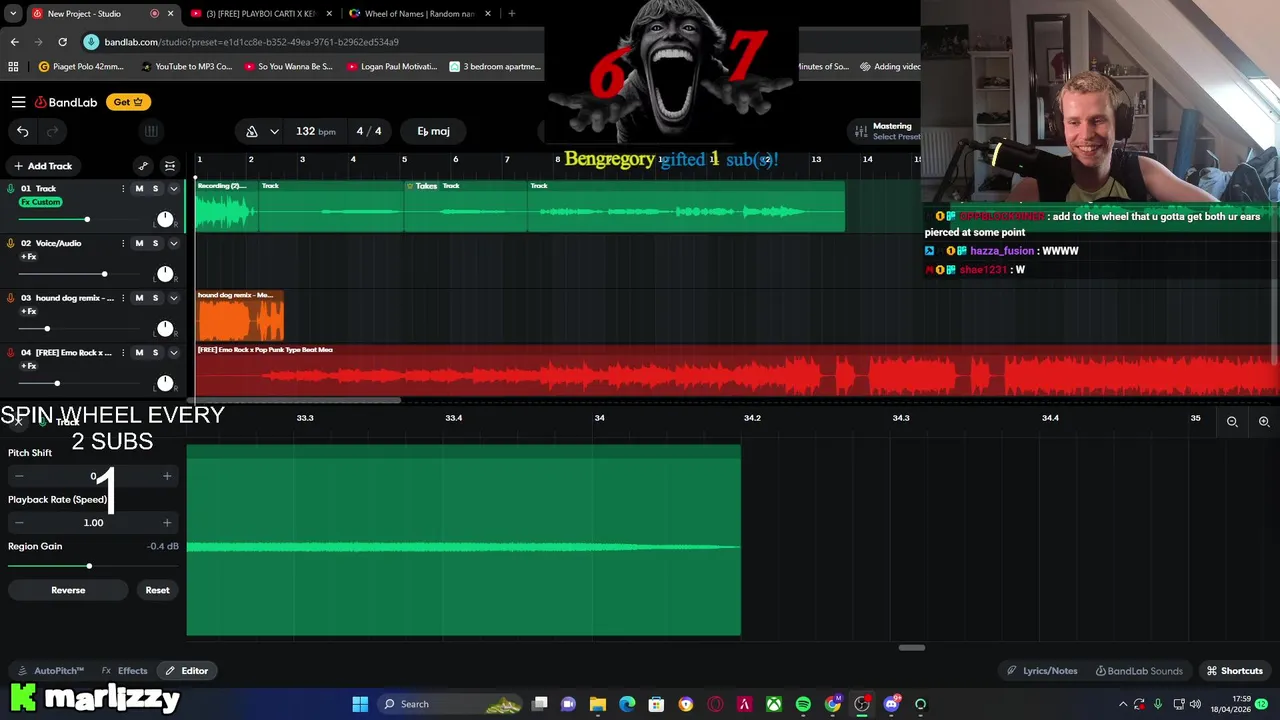Click the Reset button
The image size is (1280, 720).
pos(157,590)
